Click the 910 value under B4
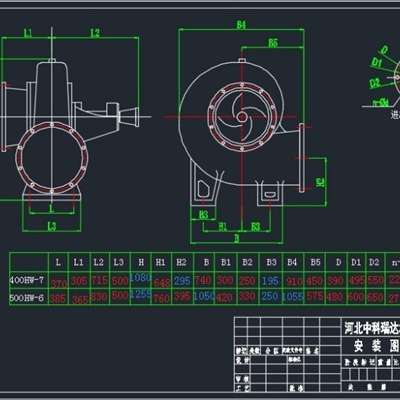This screenshot has height=400, width=400. [294, 282]
